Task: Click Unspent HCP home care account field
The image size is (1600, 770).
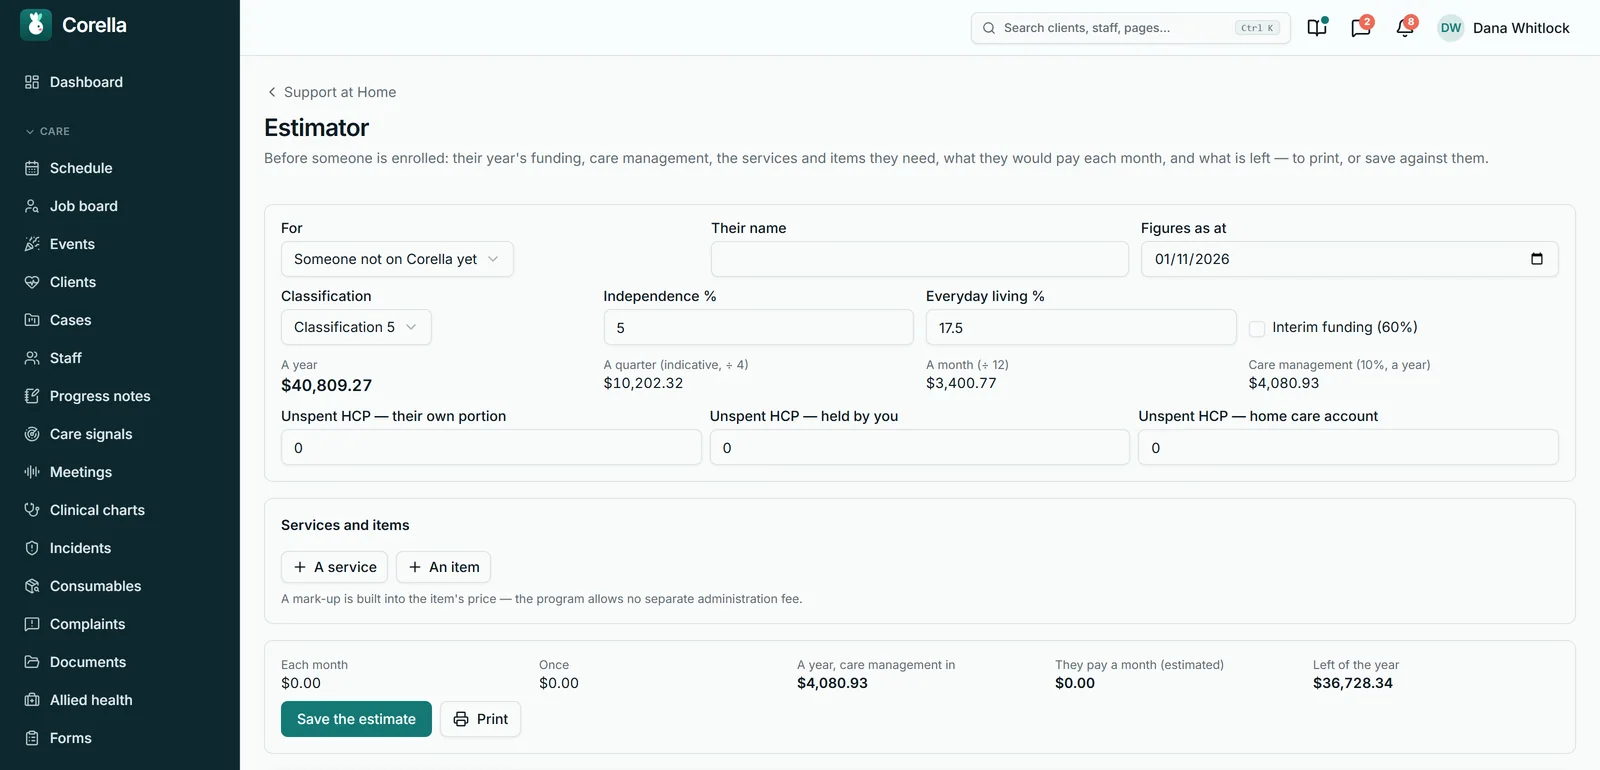Action: pyautogui.click(x=1348, y=447)
